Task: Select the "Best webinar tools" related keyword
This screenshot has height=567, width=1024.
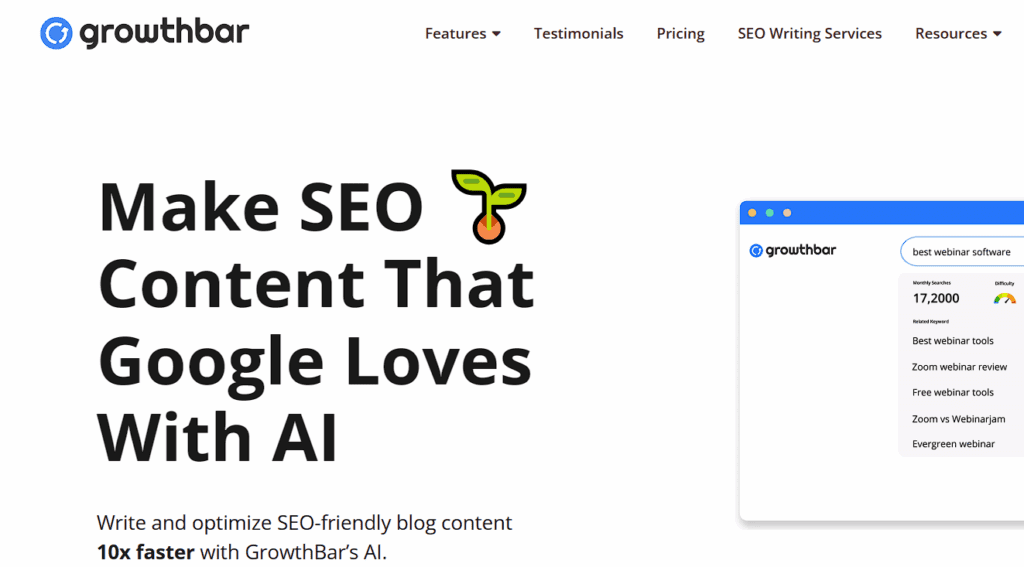Action: pos(953,341)
